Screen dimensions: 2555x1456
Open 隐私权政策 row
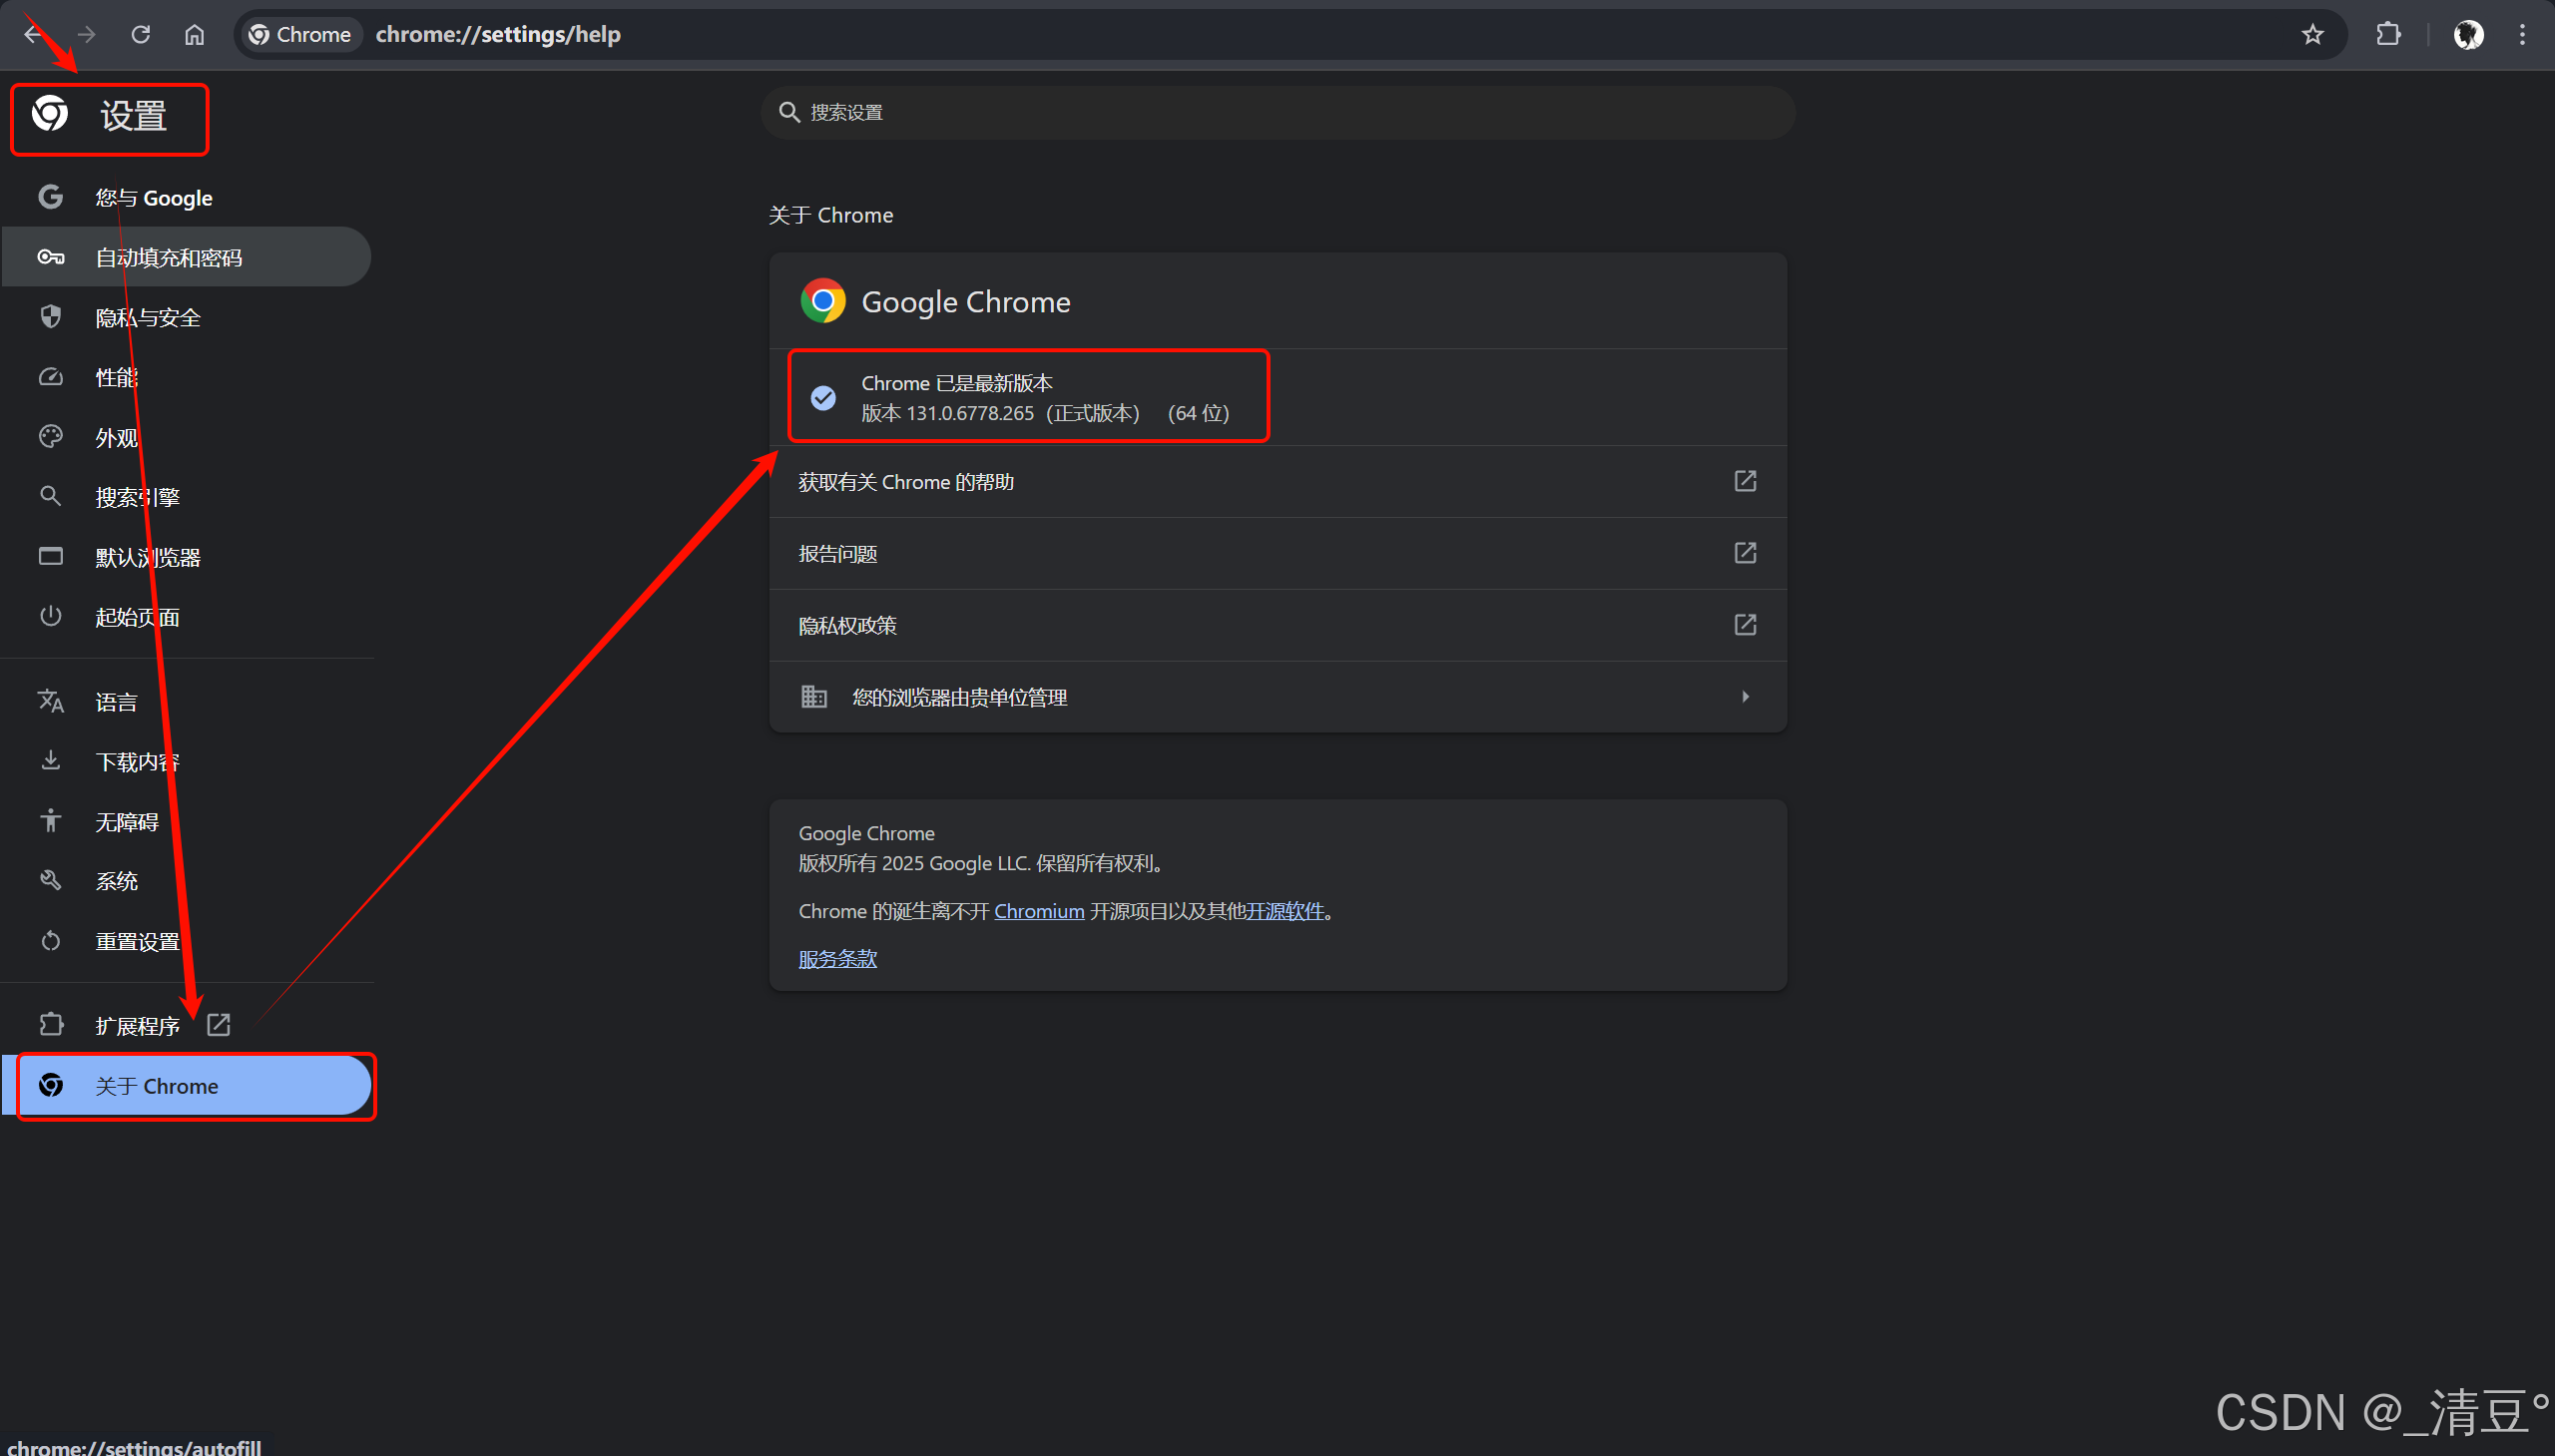[1278, 626]
